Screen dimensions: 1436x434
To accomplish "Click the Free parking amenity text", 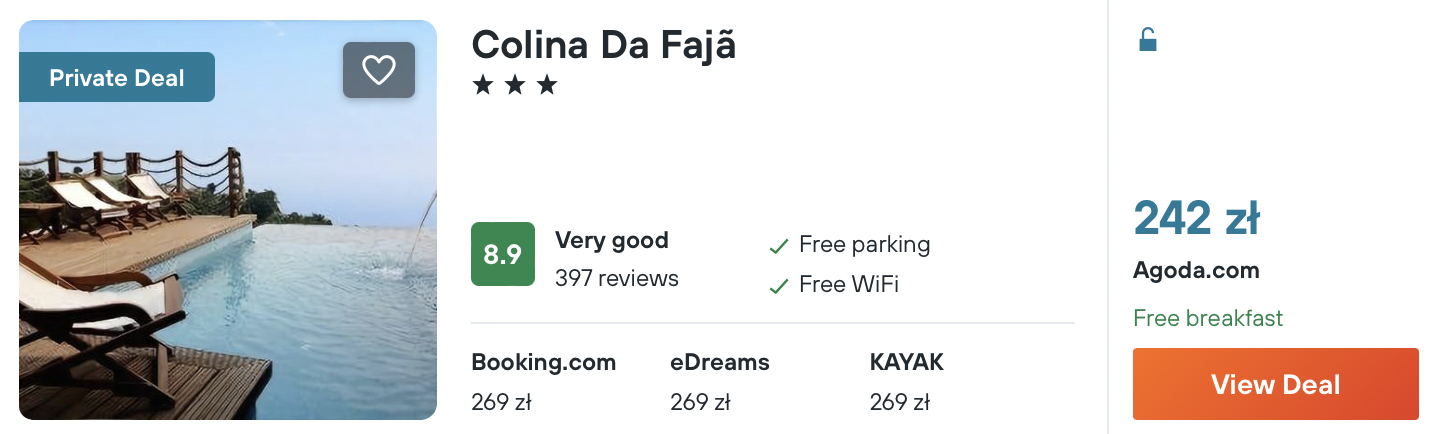I will (x=864, y=245).
